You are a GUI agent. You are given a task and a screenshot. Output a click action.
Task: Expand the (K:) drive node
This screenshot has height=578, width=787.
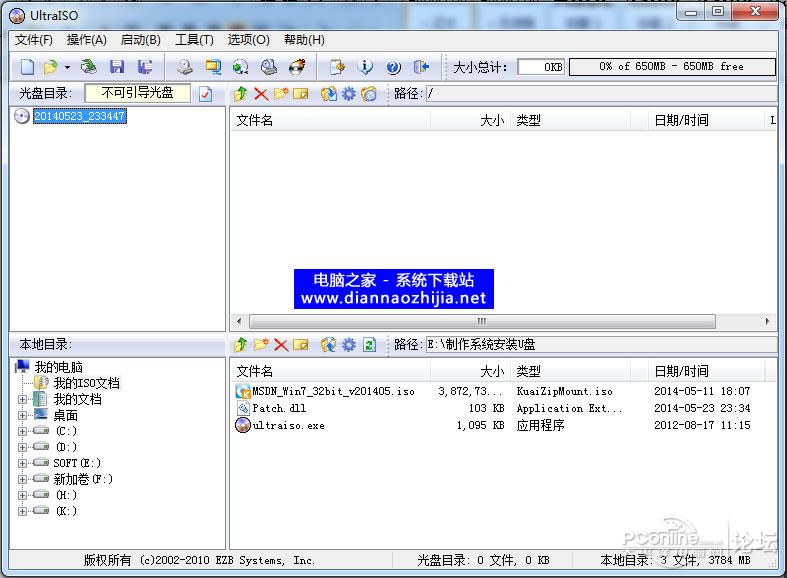coord(22,511)
